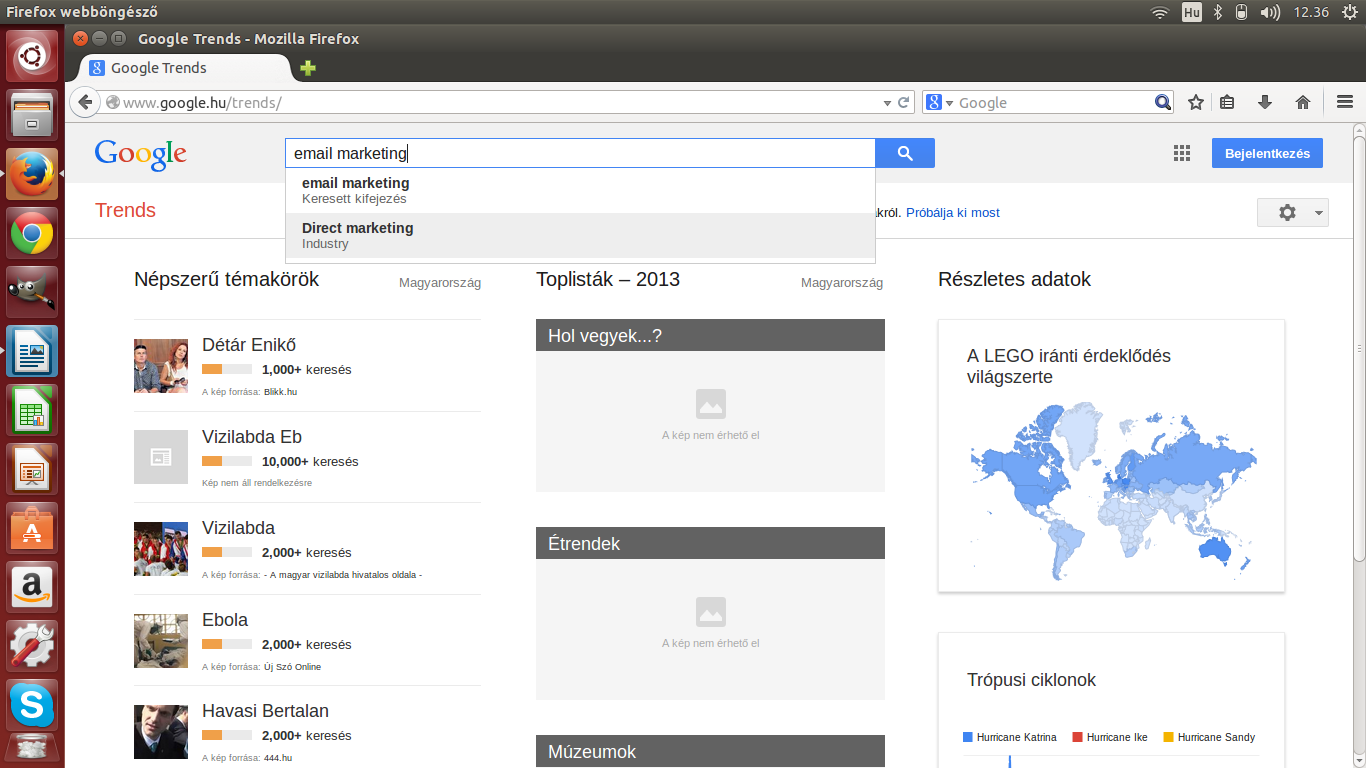Open the Détár Enikő trending topic
Viewport: 1366px width, 768px height.
[x=249, y=346]
